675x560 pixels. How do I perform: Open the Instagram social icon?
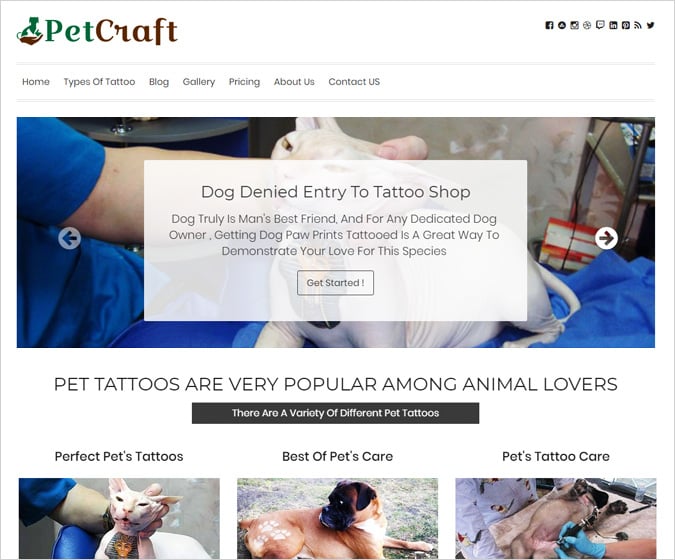(x=575, y=25)
